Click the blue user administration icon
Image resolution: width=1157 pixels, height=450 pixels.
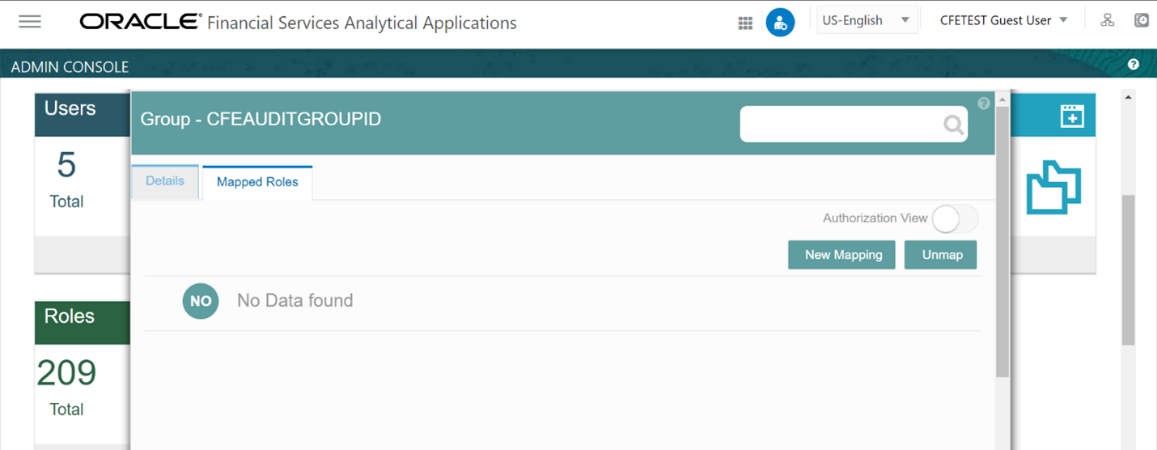coord(780,22)
